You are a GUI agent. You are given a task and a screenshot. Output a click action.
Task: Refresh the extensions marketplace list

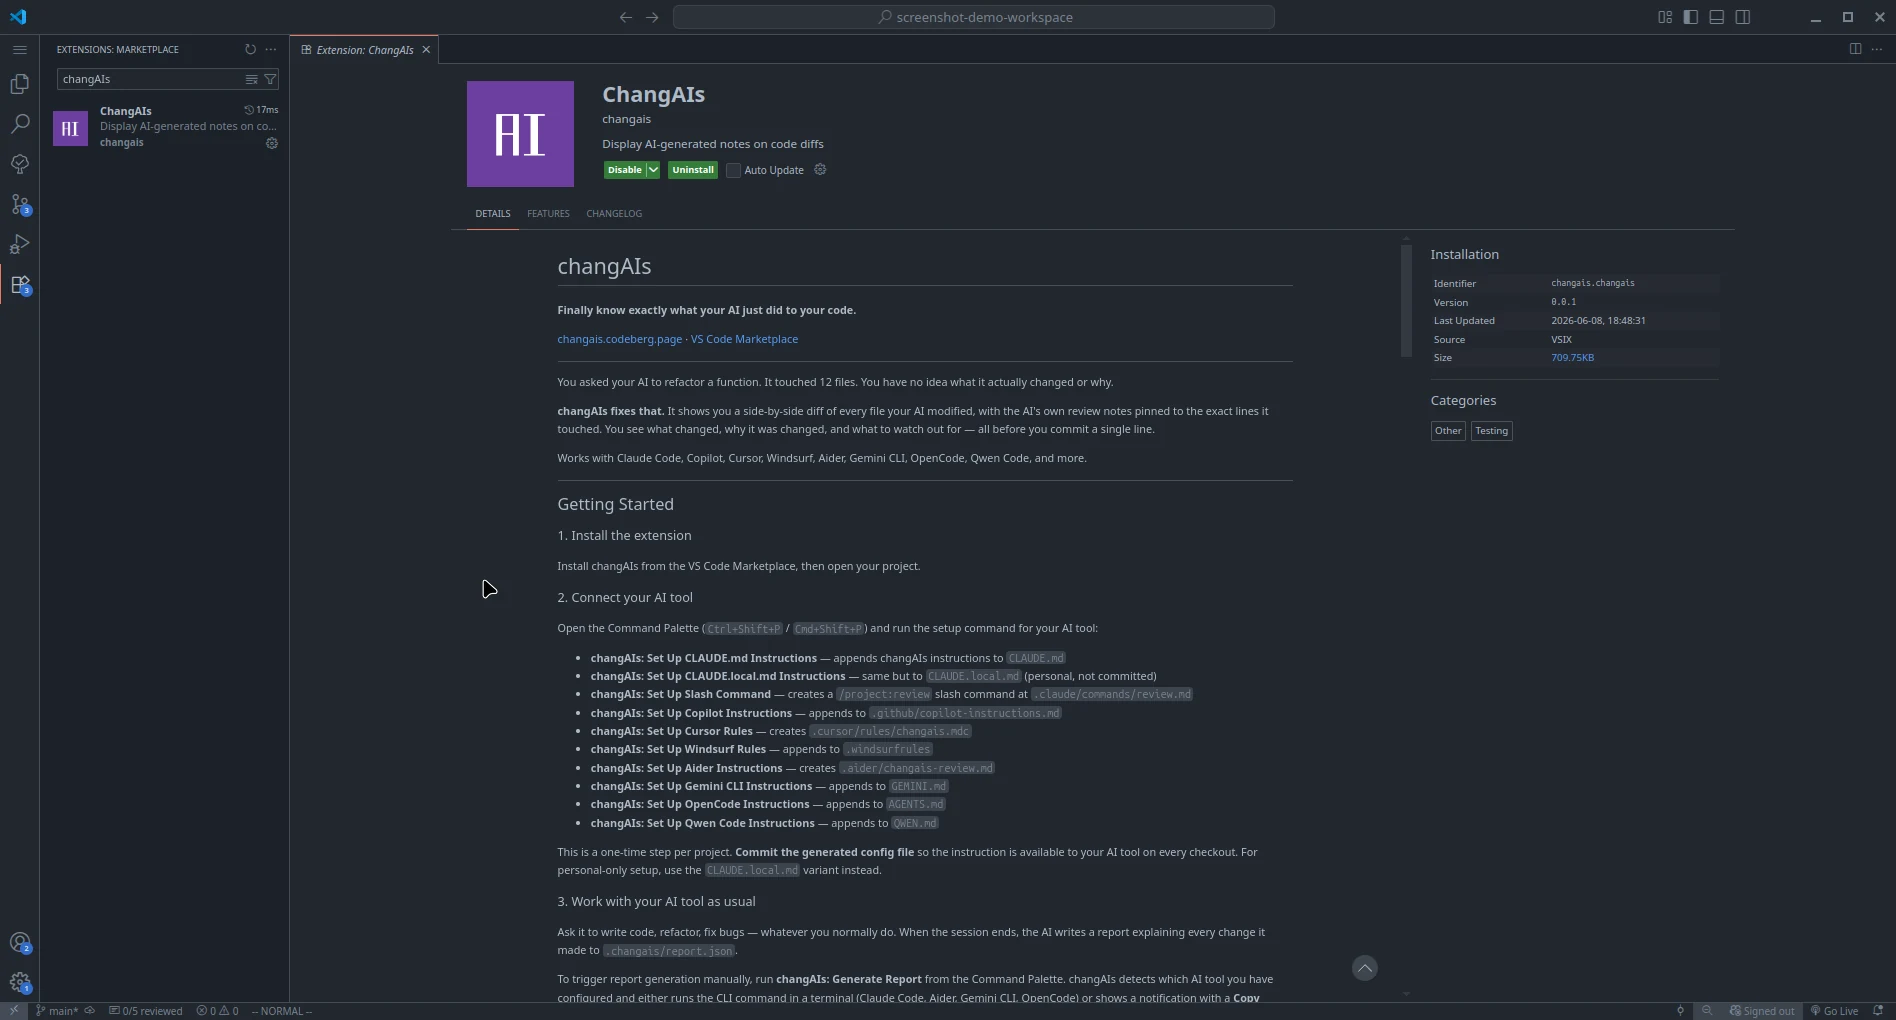tap(250, 49)
